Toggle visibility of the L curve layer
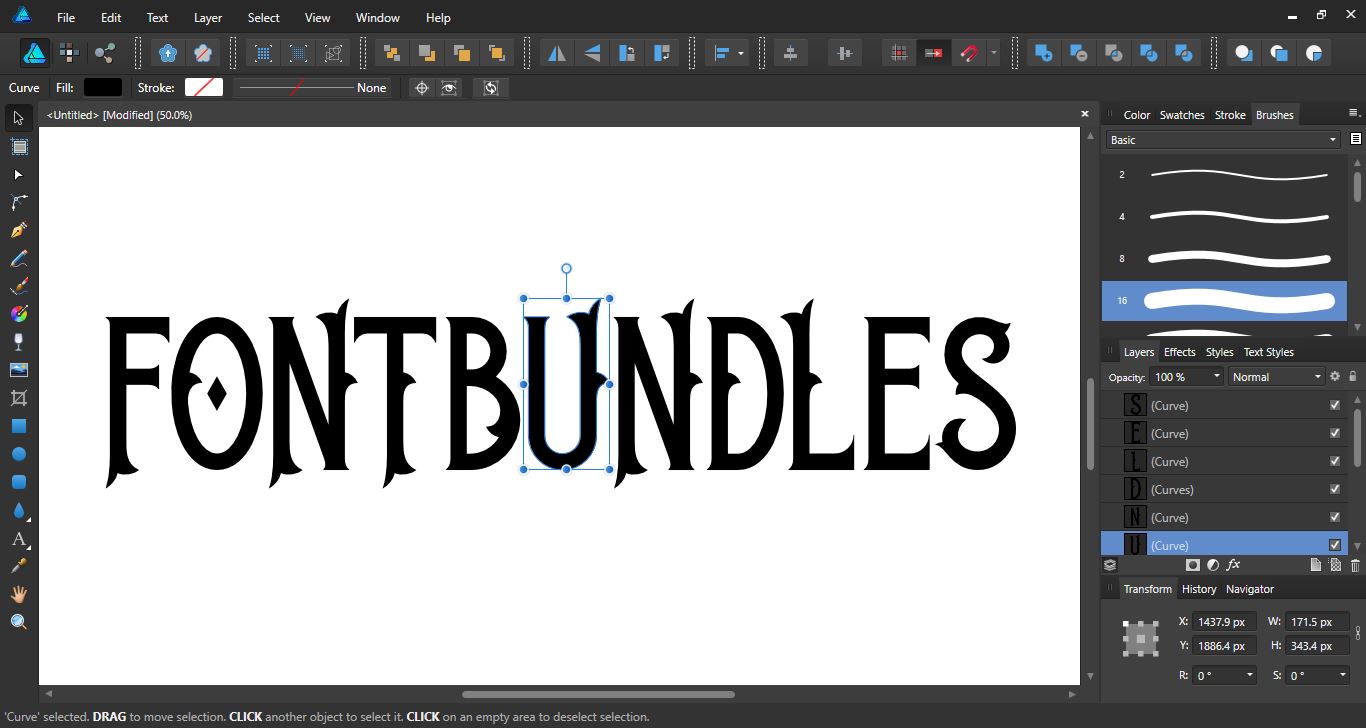The width and height of the screenshot is (1366, 728). click(1334, 461)
